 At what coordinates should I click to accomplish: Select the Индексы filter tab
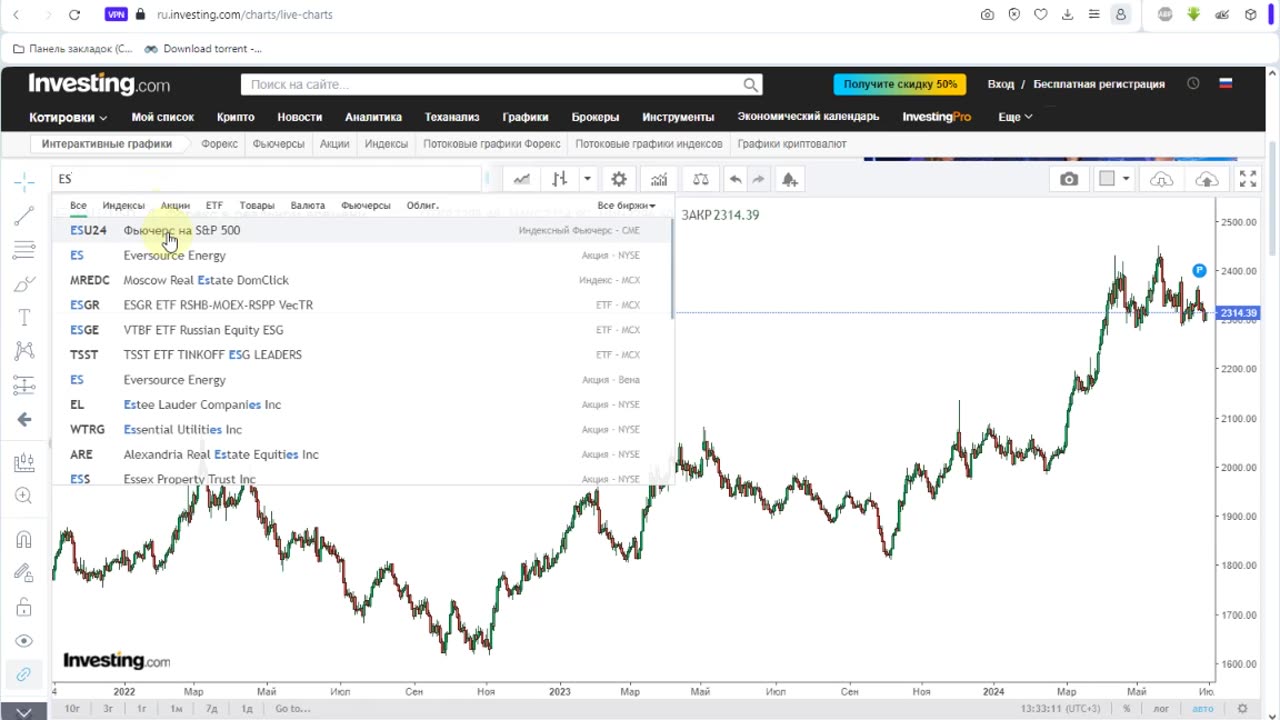click(x=123, y=205)
